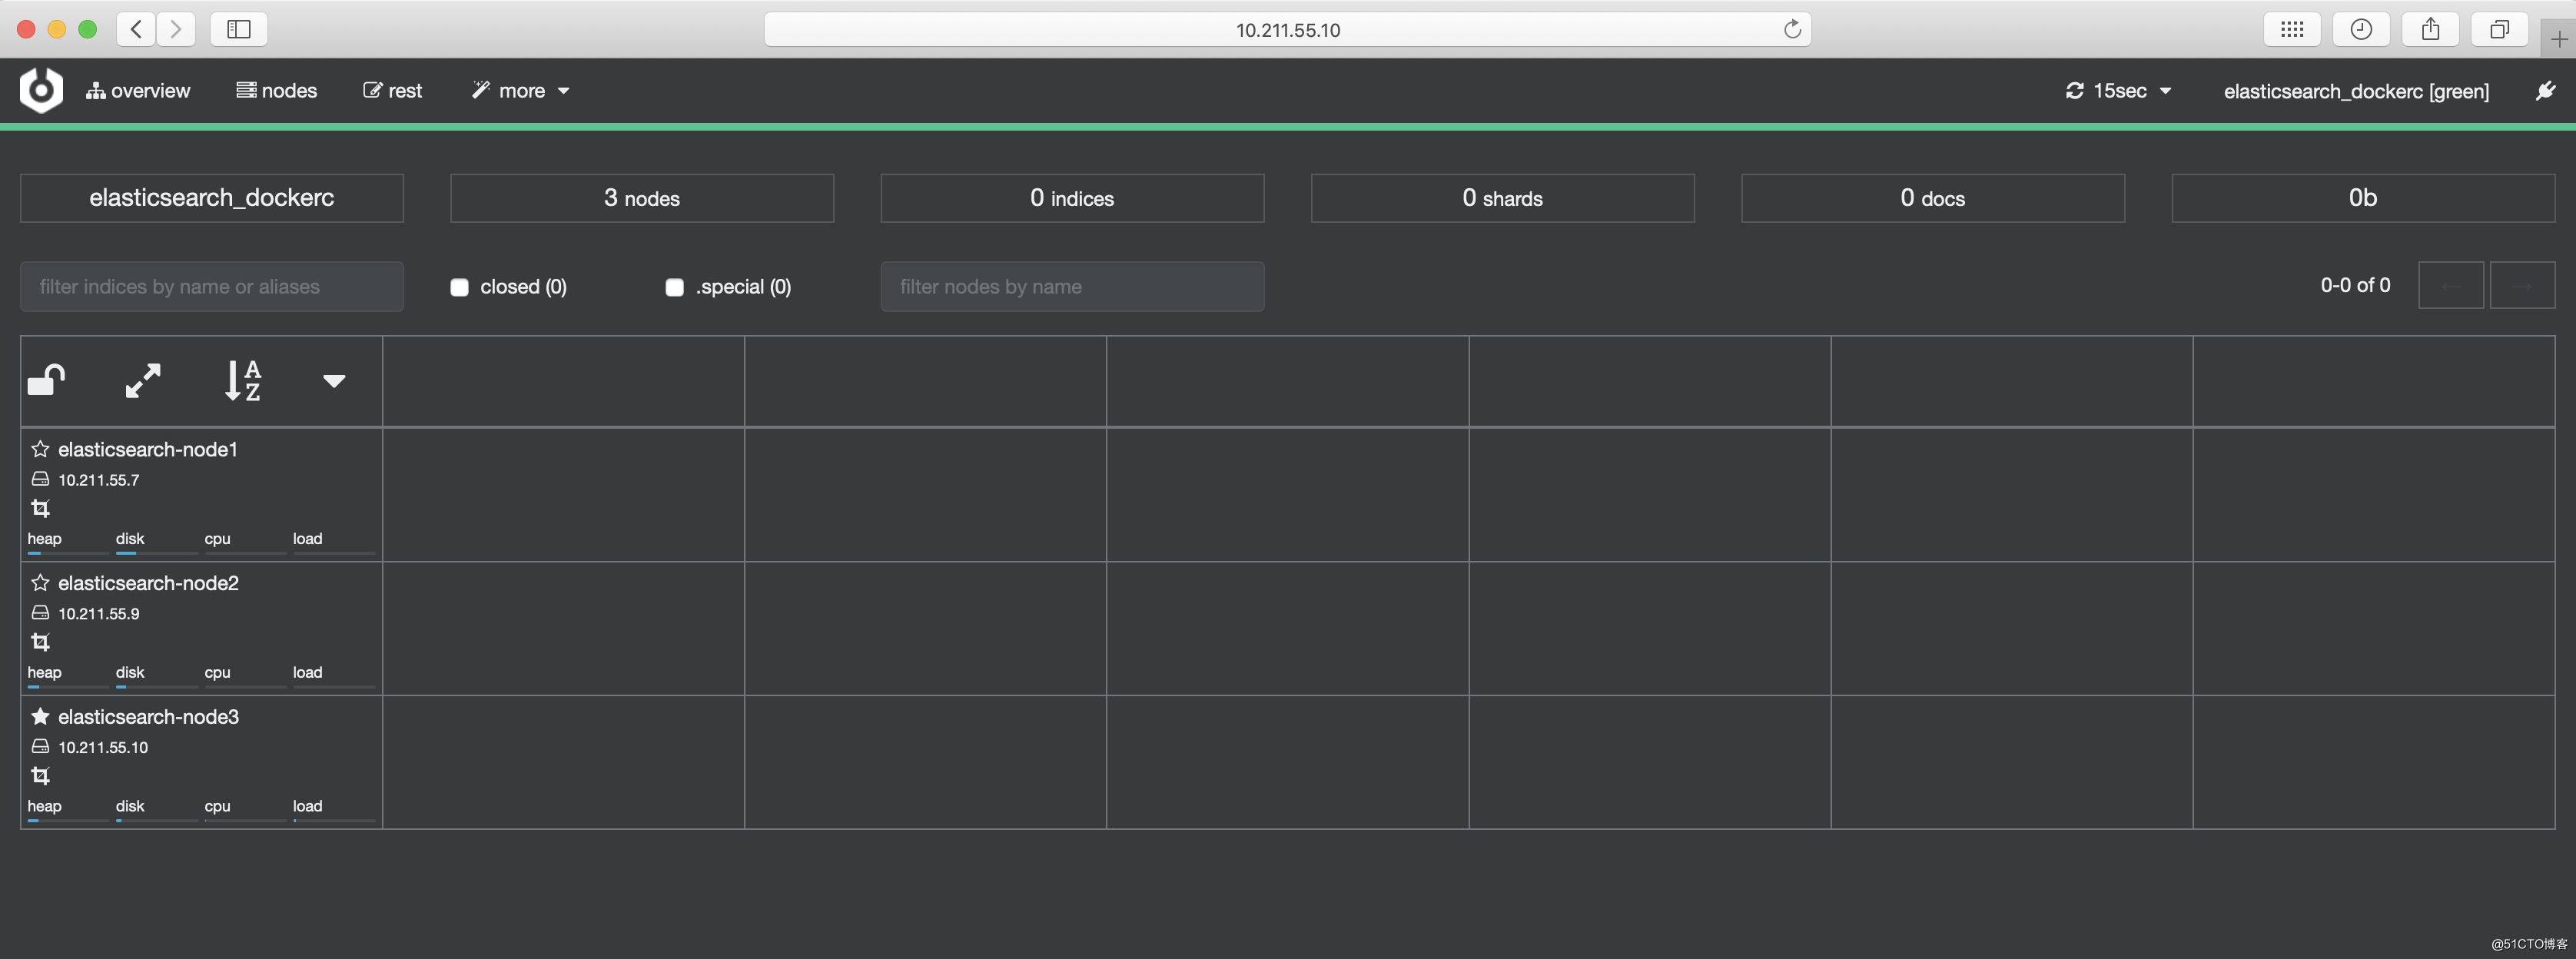Click the unlock shard allocation icon
The width and height of the screenshot is (2576, 959).
(x=46, y=380)
